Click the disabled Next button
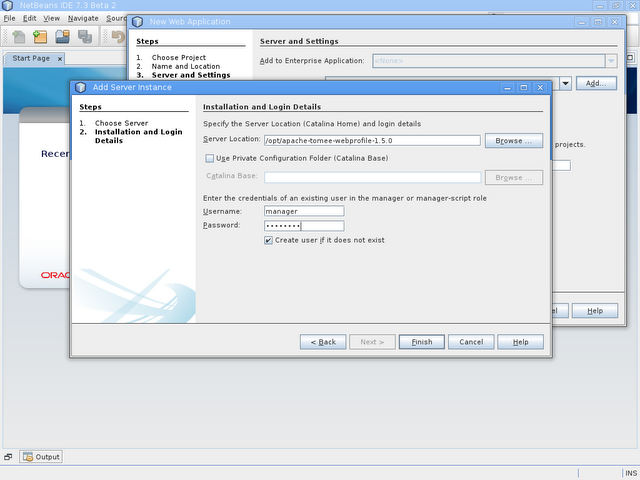 coord(372,342)
